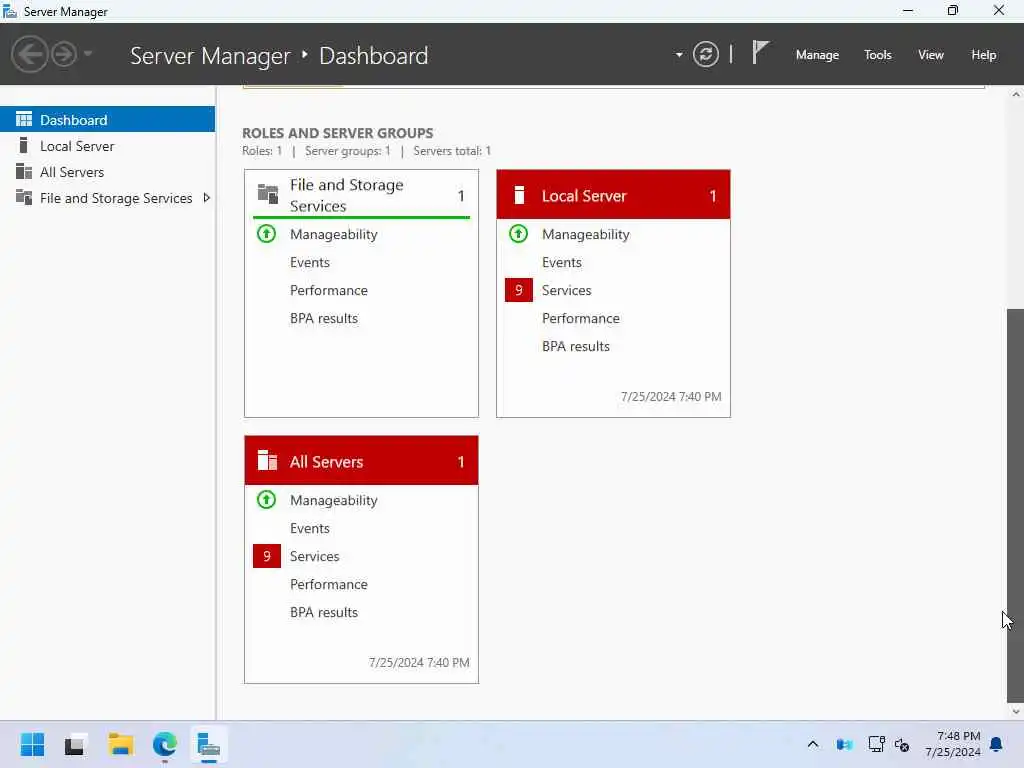The image size is (1024, 768).
Task: Show hidden system tray icons
Action: pyautogui.click(x=812, y=744)
